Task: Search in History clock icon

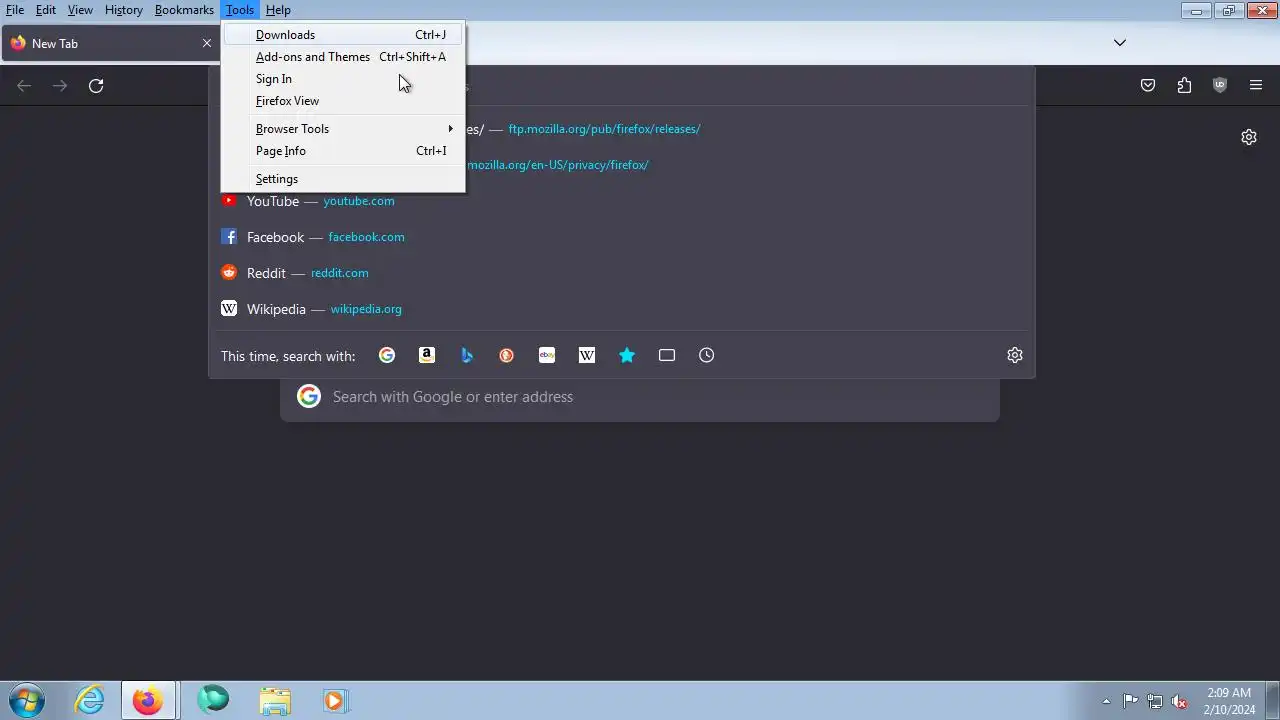Action: point(707,355)
